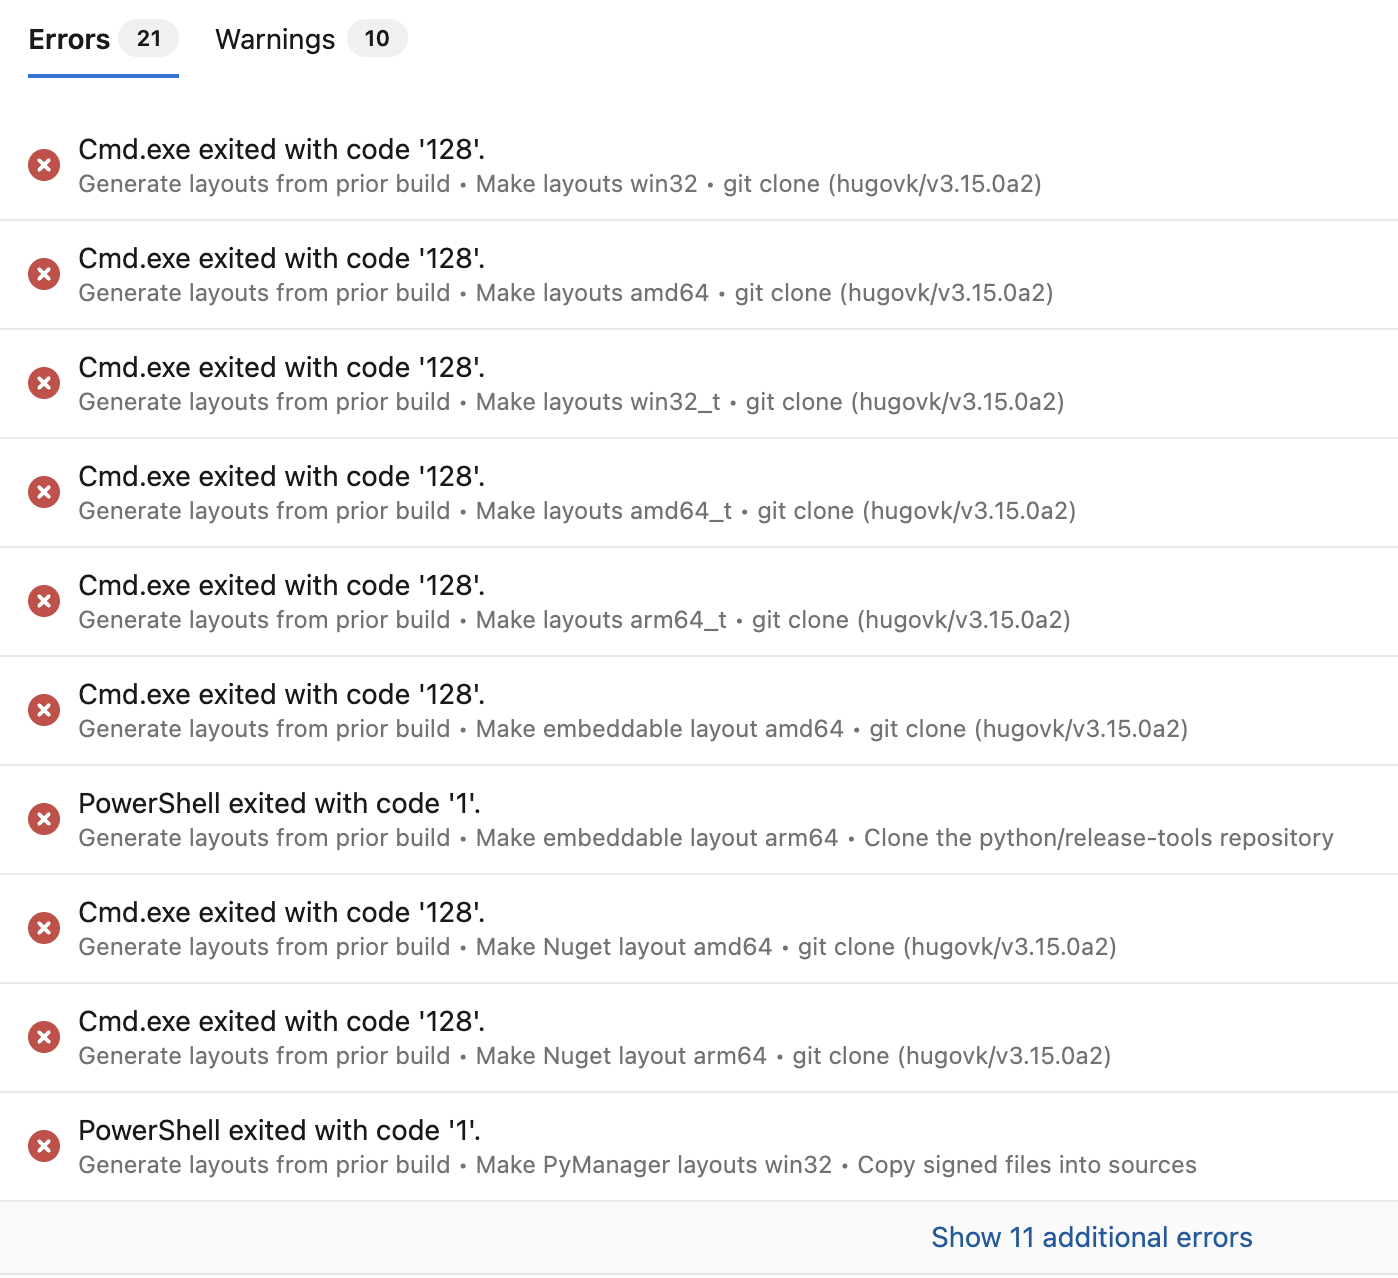Click the error icon for Nuget layout arm64
This screenshot has width=1398, height=1278.
pos(44,1037)
